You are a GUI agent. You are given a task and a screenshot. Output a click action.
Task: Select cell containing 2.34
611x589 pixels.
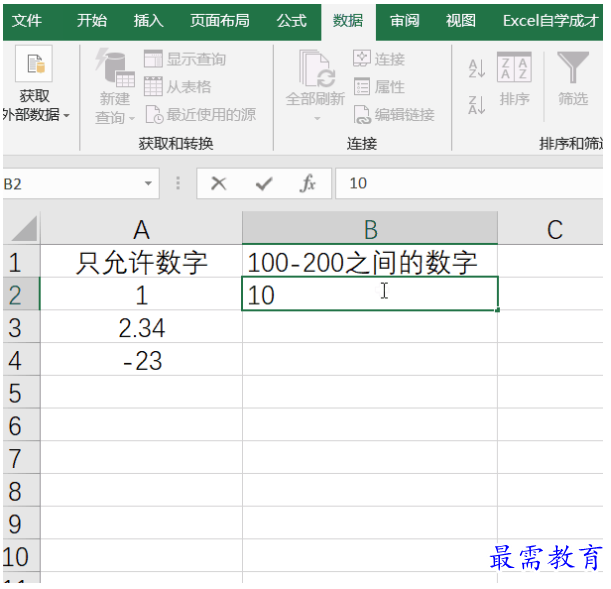[x=141, y=327]
